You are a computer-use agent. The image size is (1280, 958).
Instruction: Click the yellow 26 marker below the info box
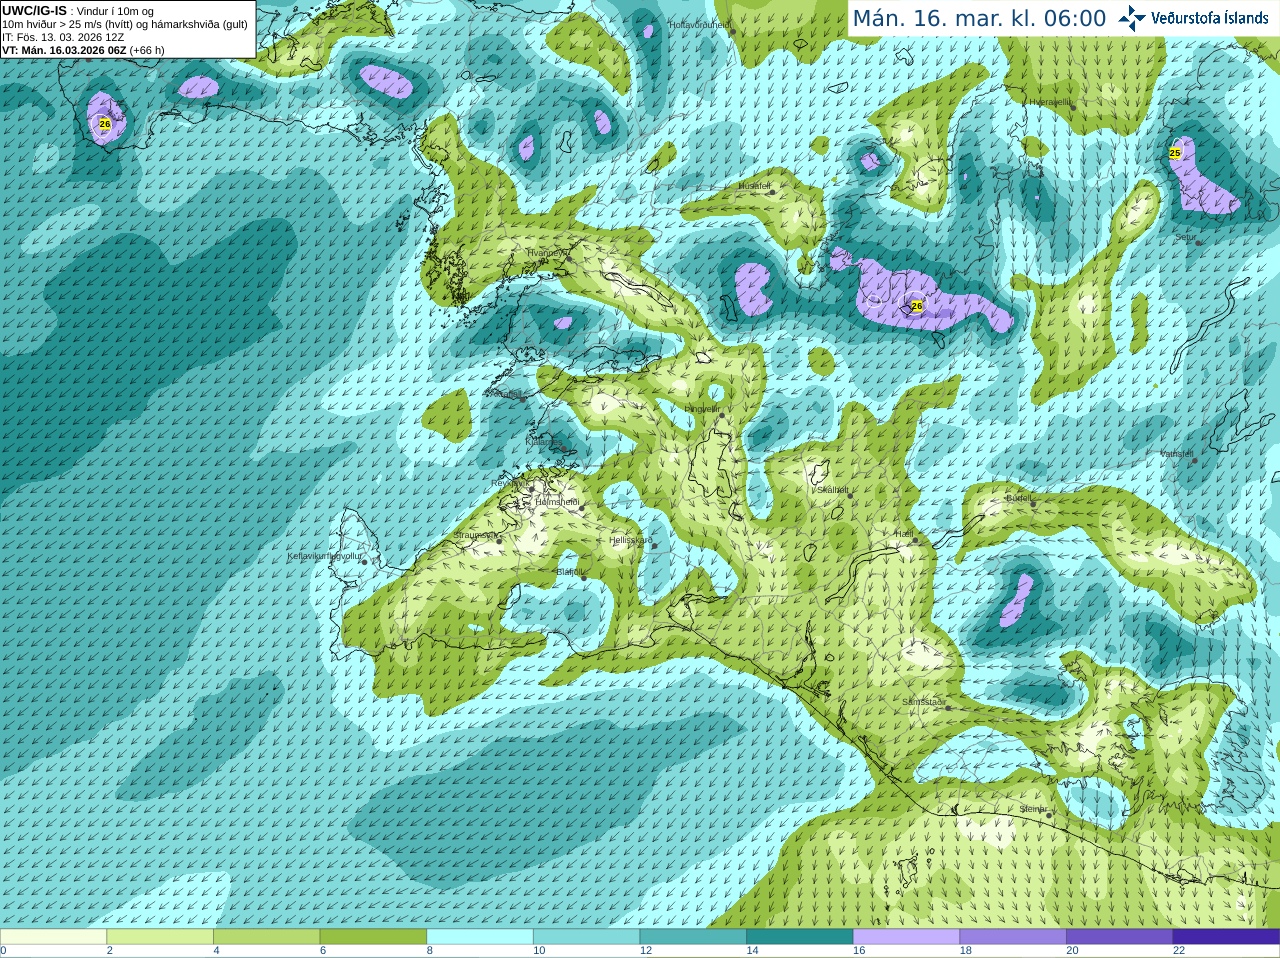pyautogui.click(x=105, y=124)
